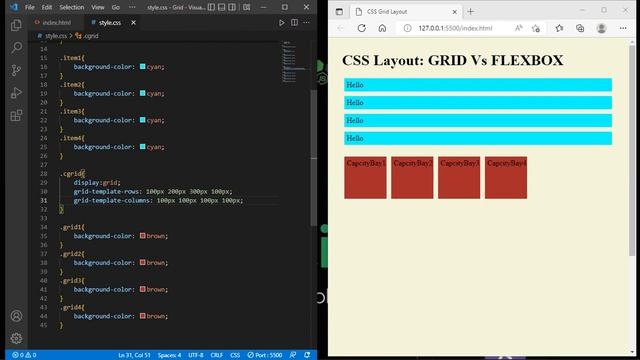The width and height of the screenshot is (640, 360).
Task: Split the editor to the right
Action: coord(294,22)
